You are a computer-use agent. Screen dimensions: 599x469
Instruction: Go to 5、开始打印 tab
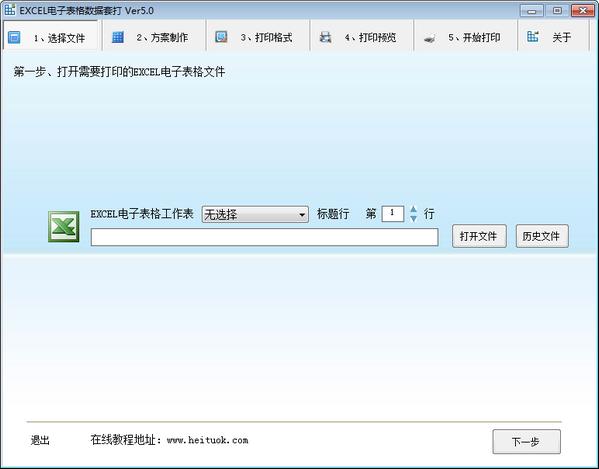click(x=466, y=36)
